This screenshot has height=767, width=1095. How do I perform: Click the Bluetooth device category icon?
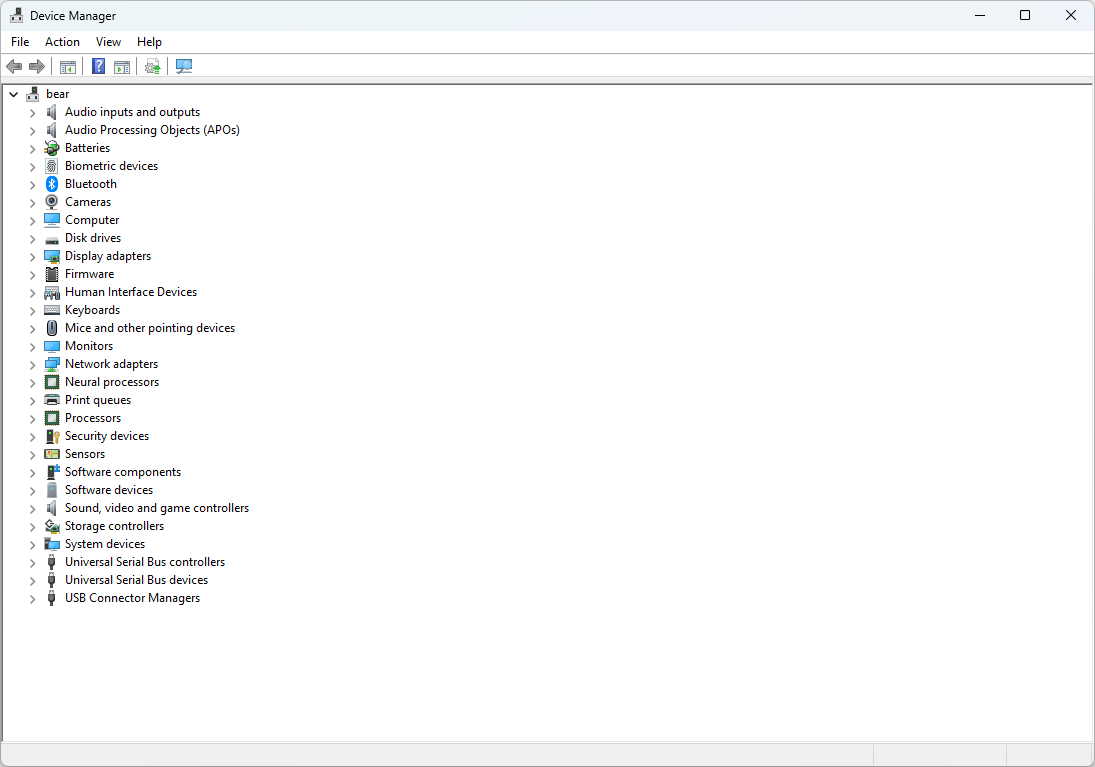click(51, 183)
